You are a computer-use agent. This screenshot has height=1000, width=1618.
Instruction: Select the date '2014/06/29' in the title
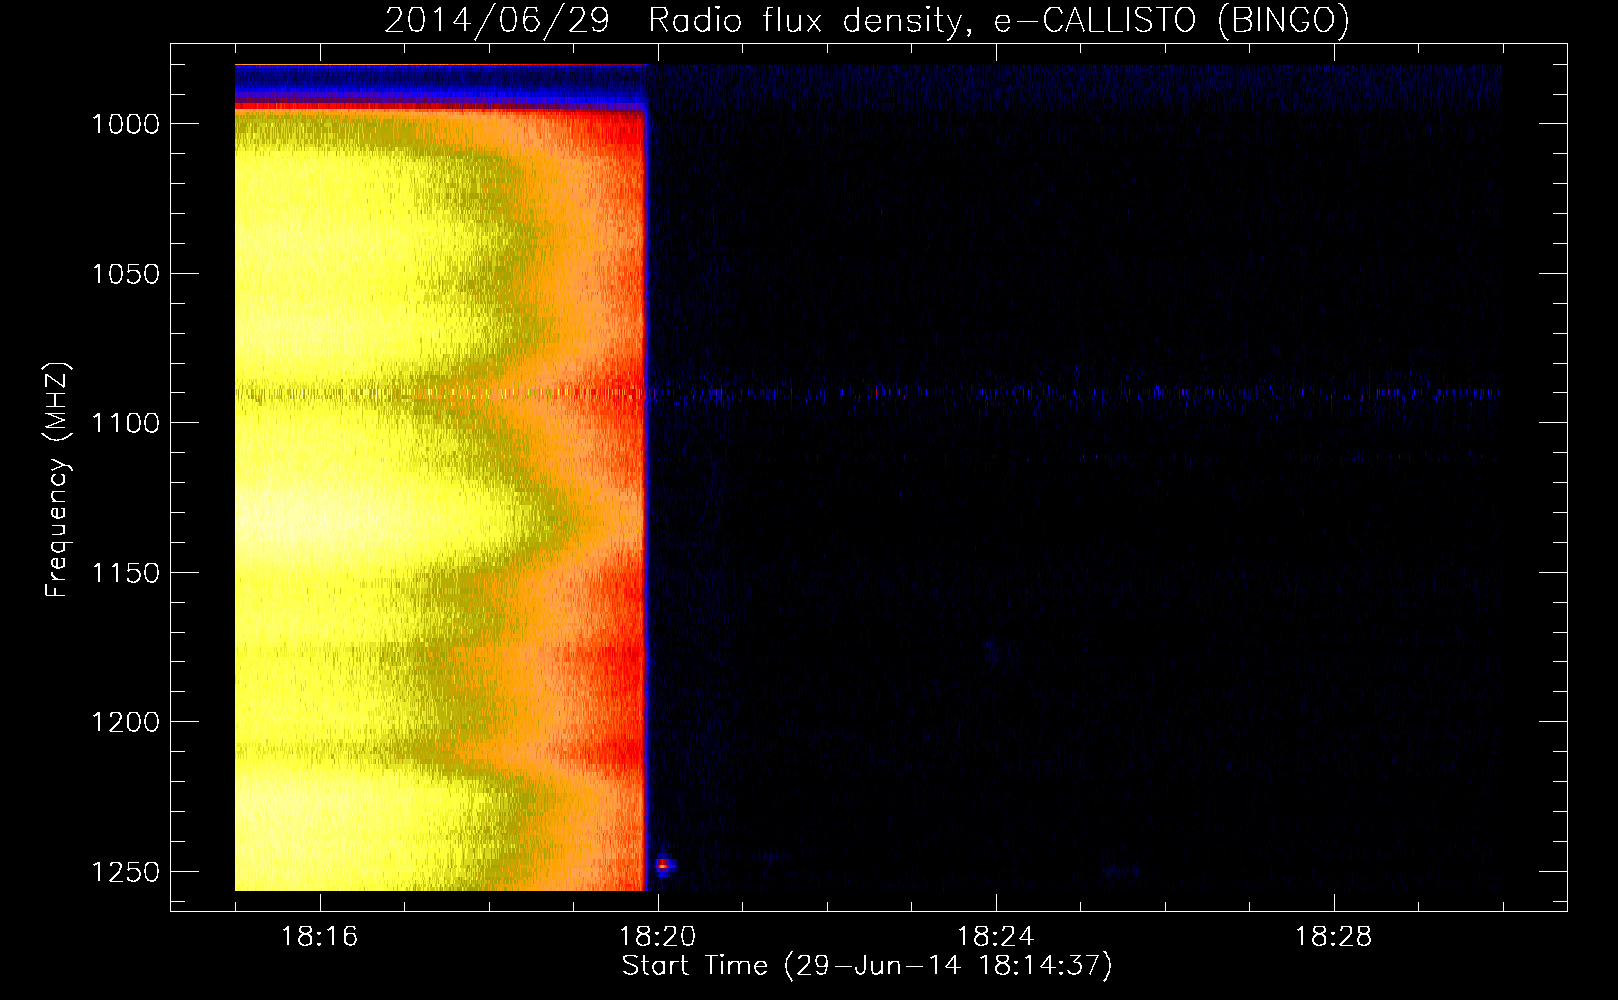click(x=497, y=21)
